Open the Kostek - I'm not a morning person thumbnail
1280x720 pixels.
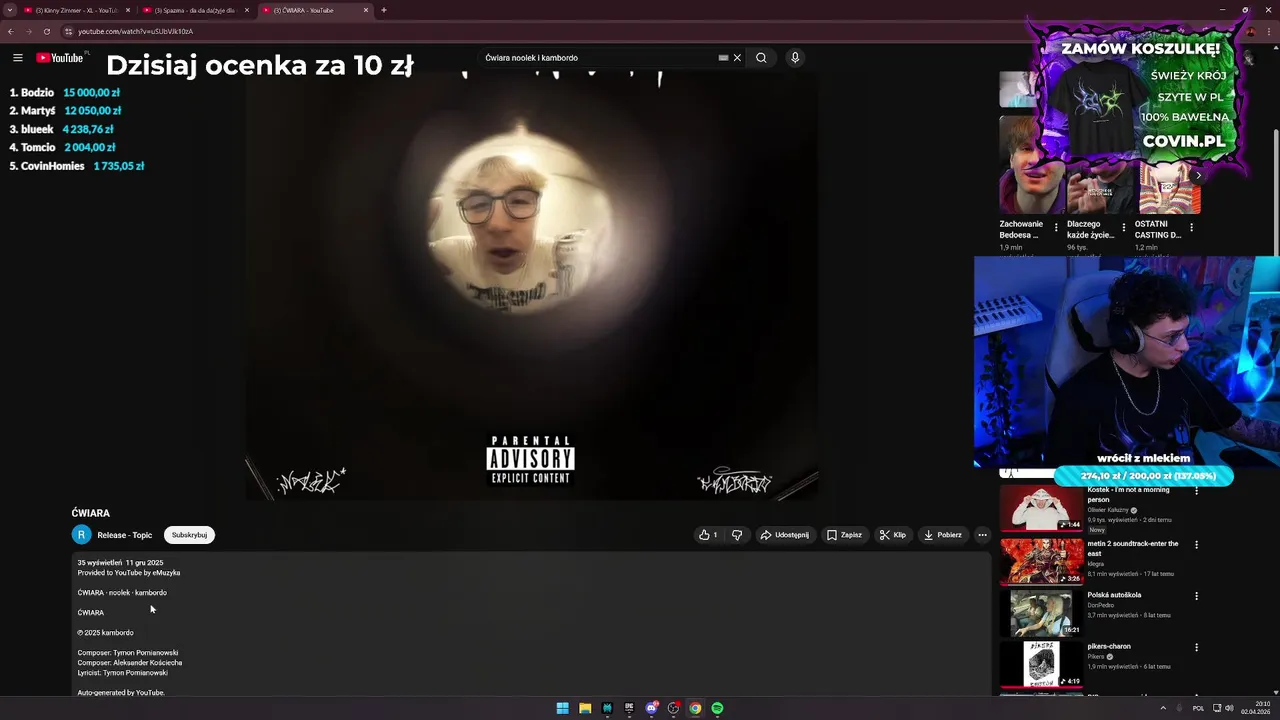pos(1041,507)
